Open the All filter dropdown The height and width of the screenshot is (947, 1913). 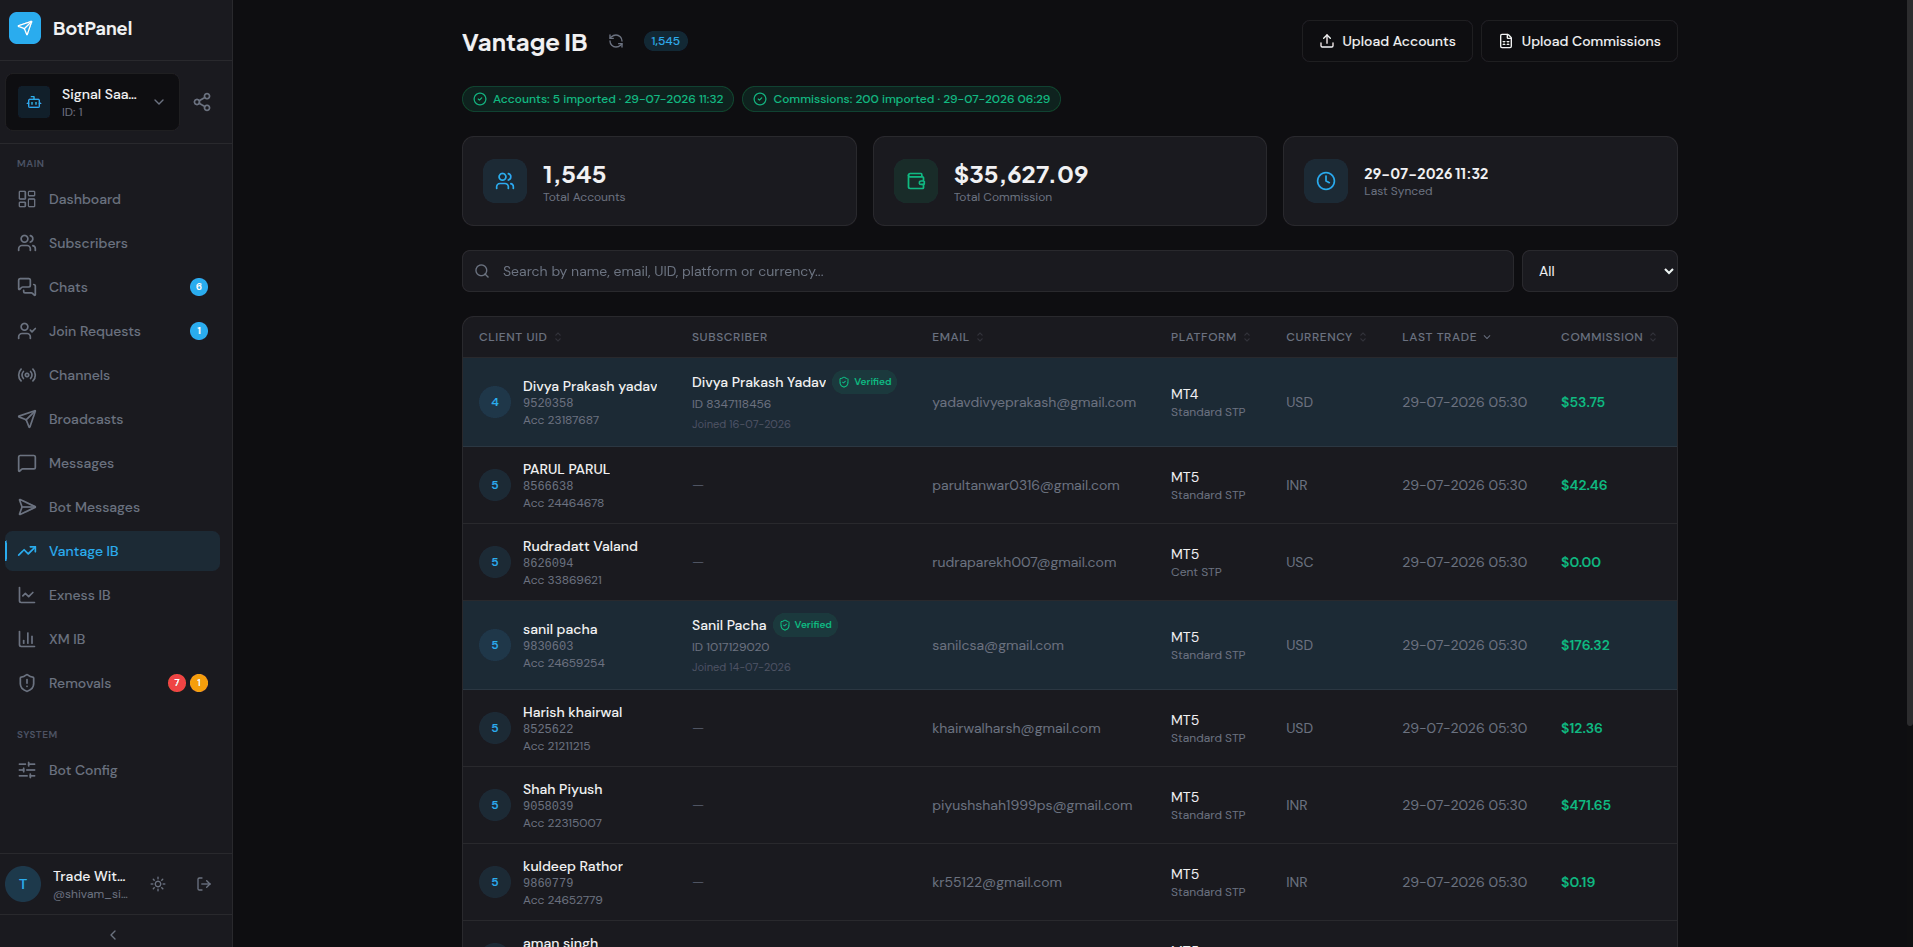[1600, 271]
